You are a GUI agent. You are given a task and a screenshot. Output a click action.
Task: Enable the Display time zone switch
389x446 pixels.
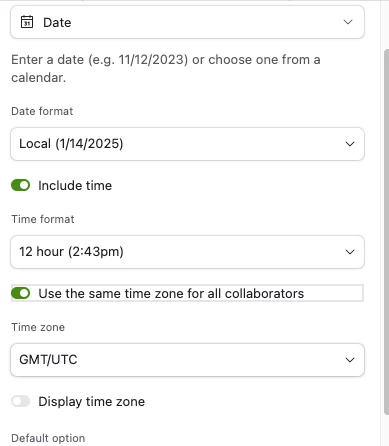coord(20,401)
